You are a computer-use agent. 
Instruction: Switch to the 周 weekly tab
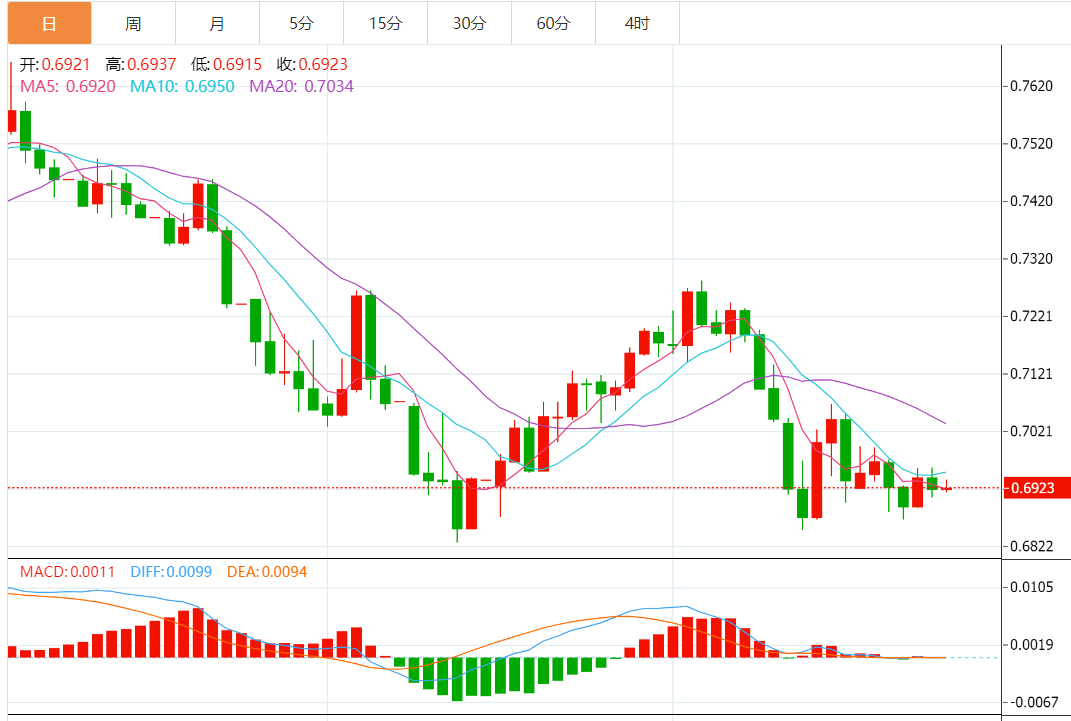click(x=133, y=23)
